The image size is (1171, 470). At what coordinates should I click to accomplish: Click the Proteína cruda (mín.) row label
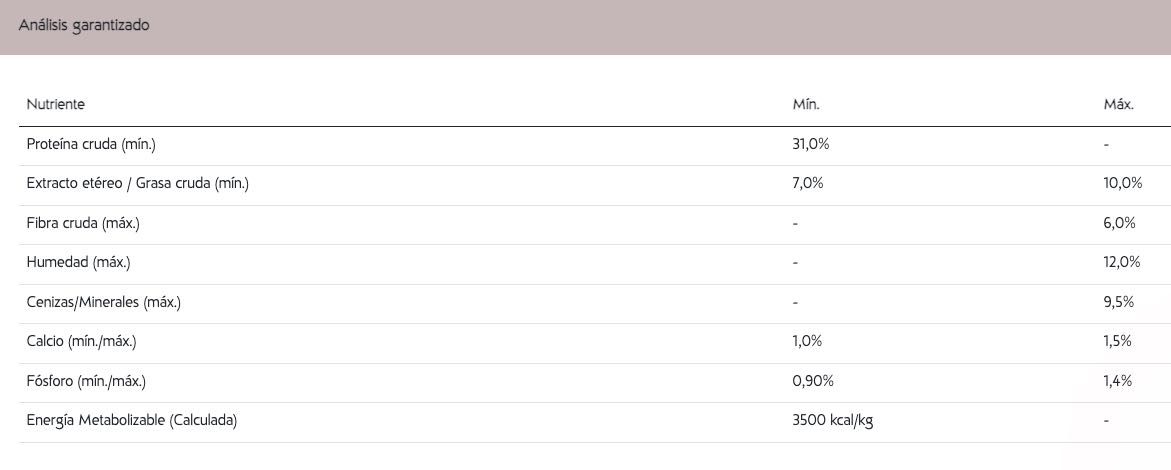[x=91, y=145]
